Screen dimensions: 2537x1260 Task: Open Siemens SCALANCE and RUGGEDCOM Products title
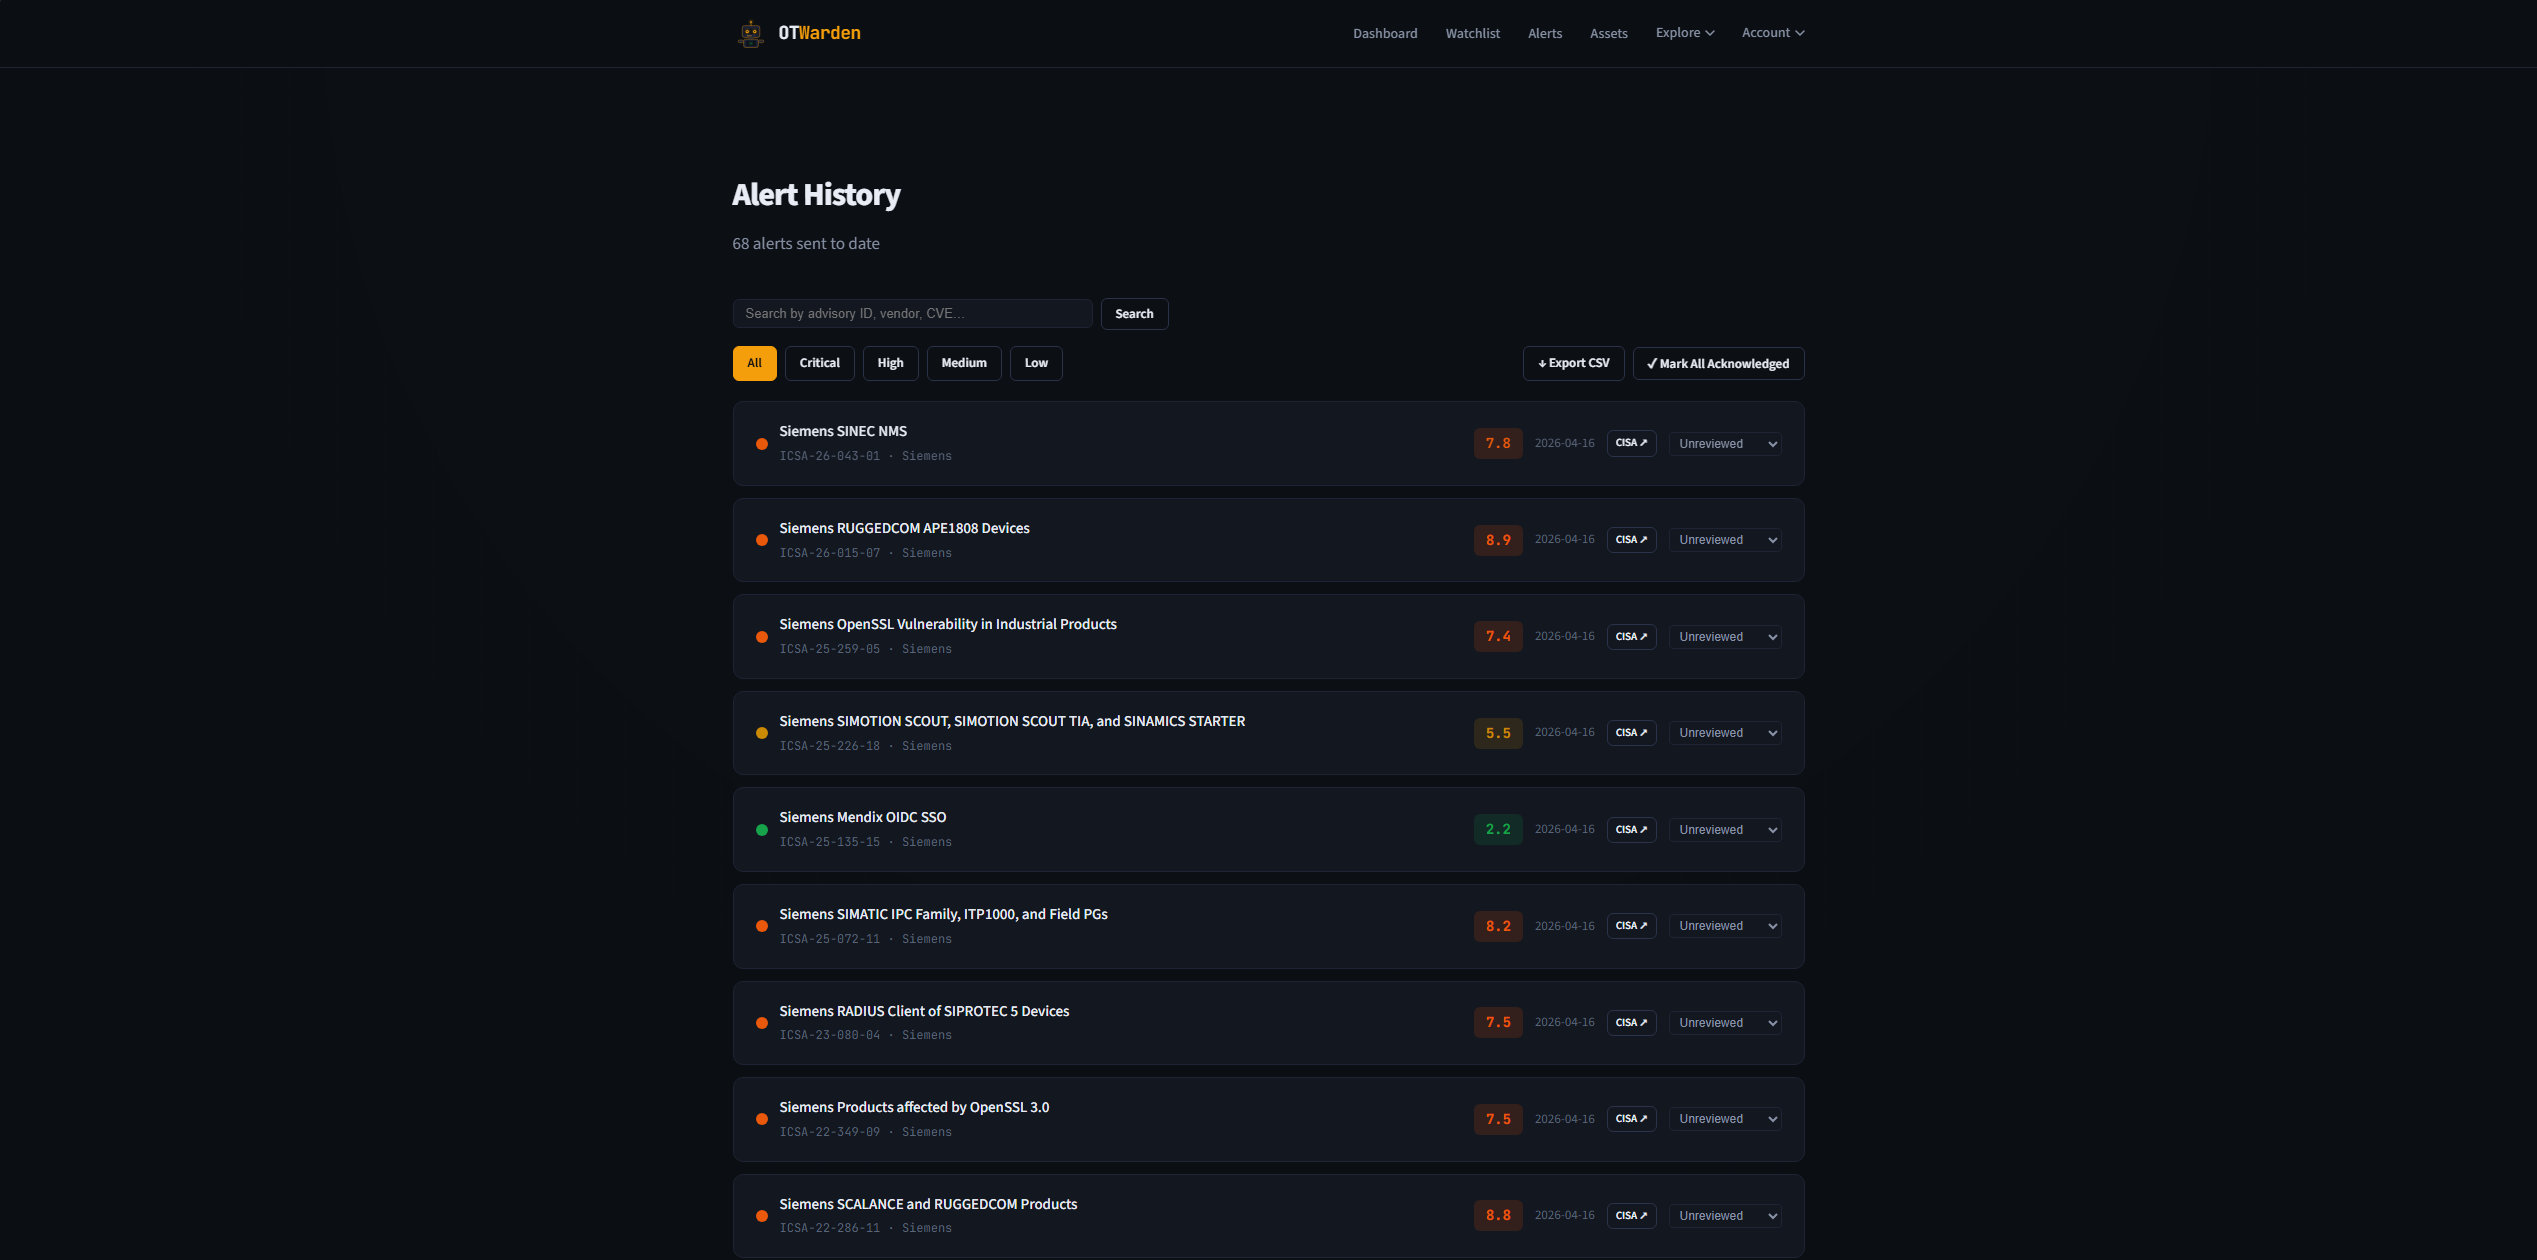pos(928,1204)
